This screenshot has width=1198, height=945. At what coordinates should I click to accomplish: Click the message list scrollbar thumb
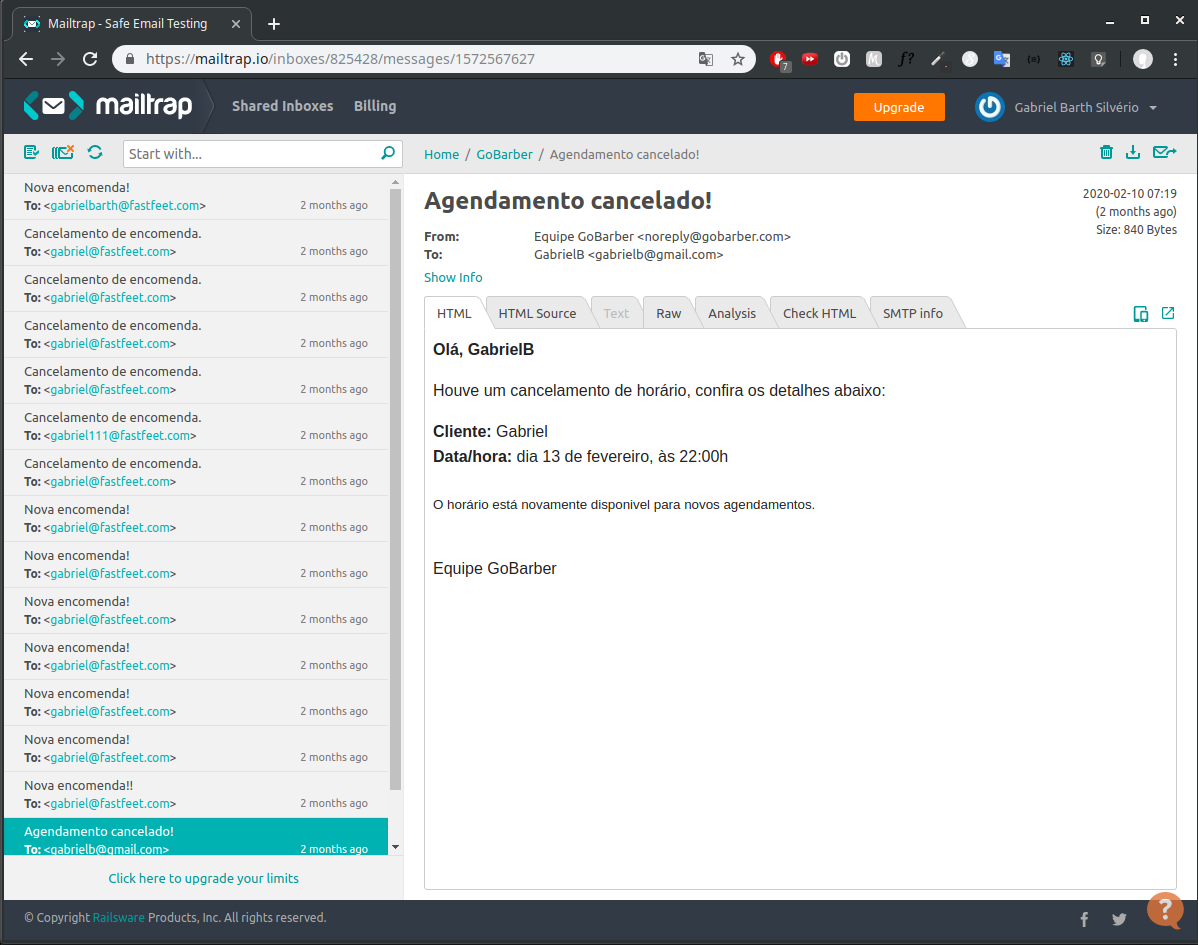[395, 489]
